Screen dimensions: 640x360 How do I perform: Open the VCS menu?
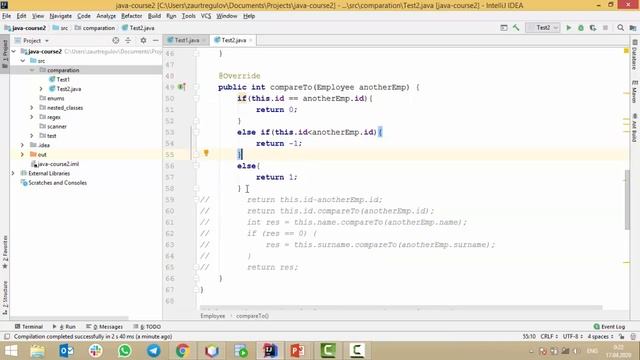coord(206,16)
